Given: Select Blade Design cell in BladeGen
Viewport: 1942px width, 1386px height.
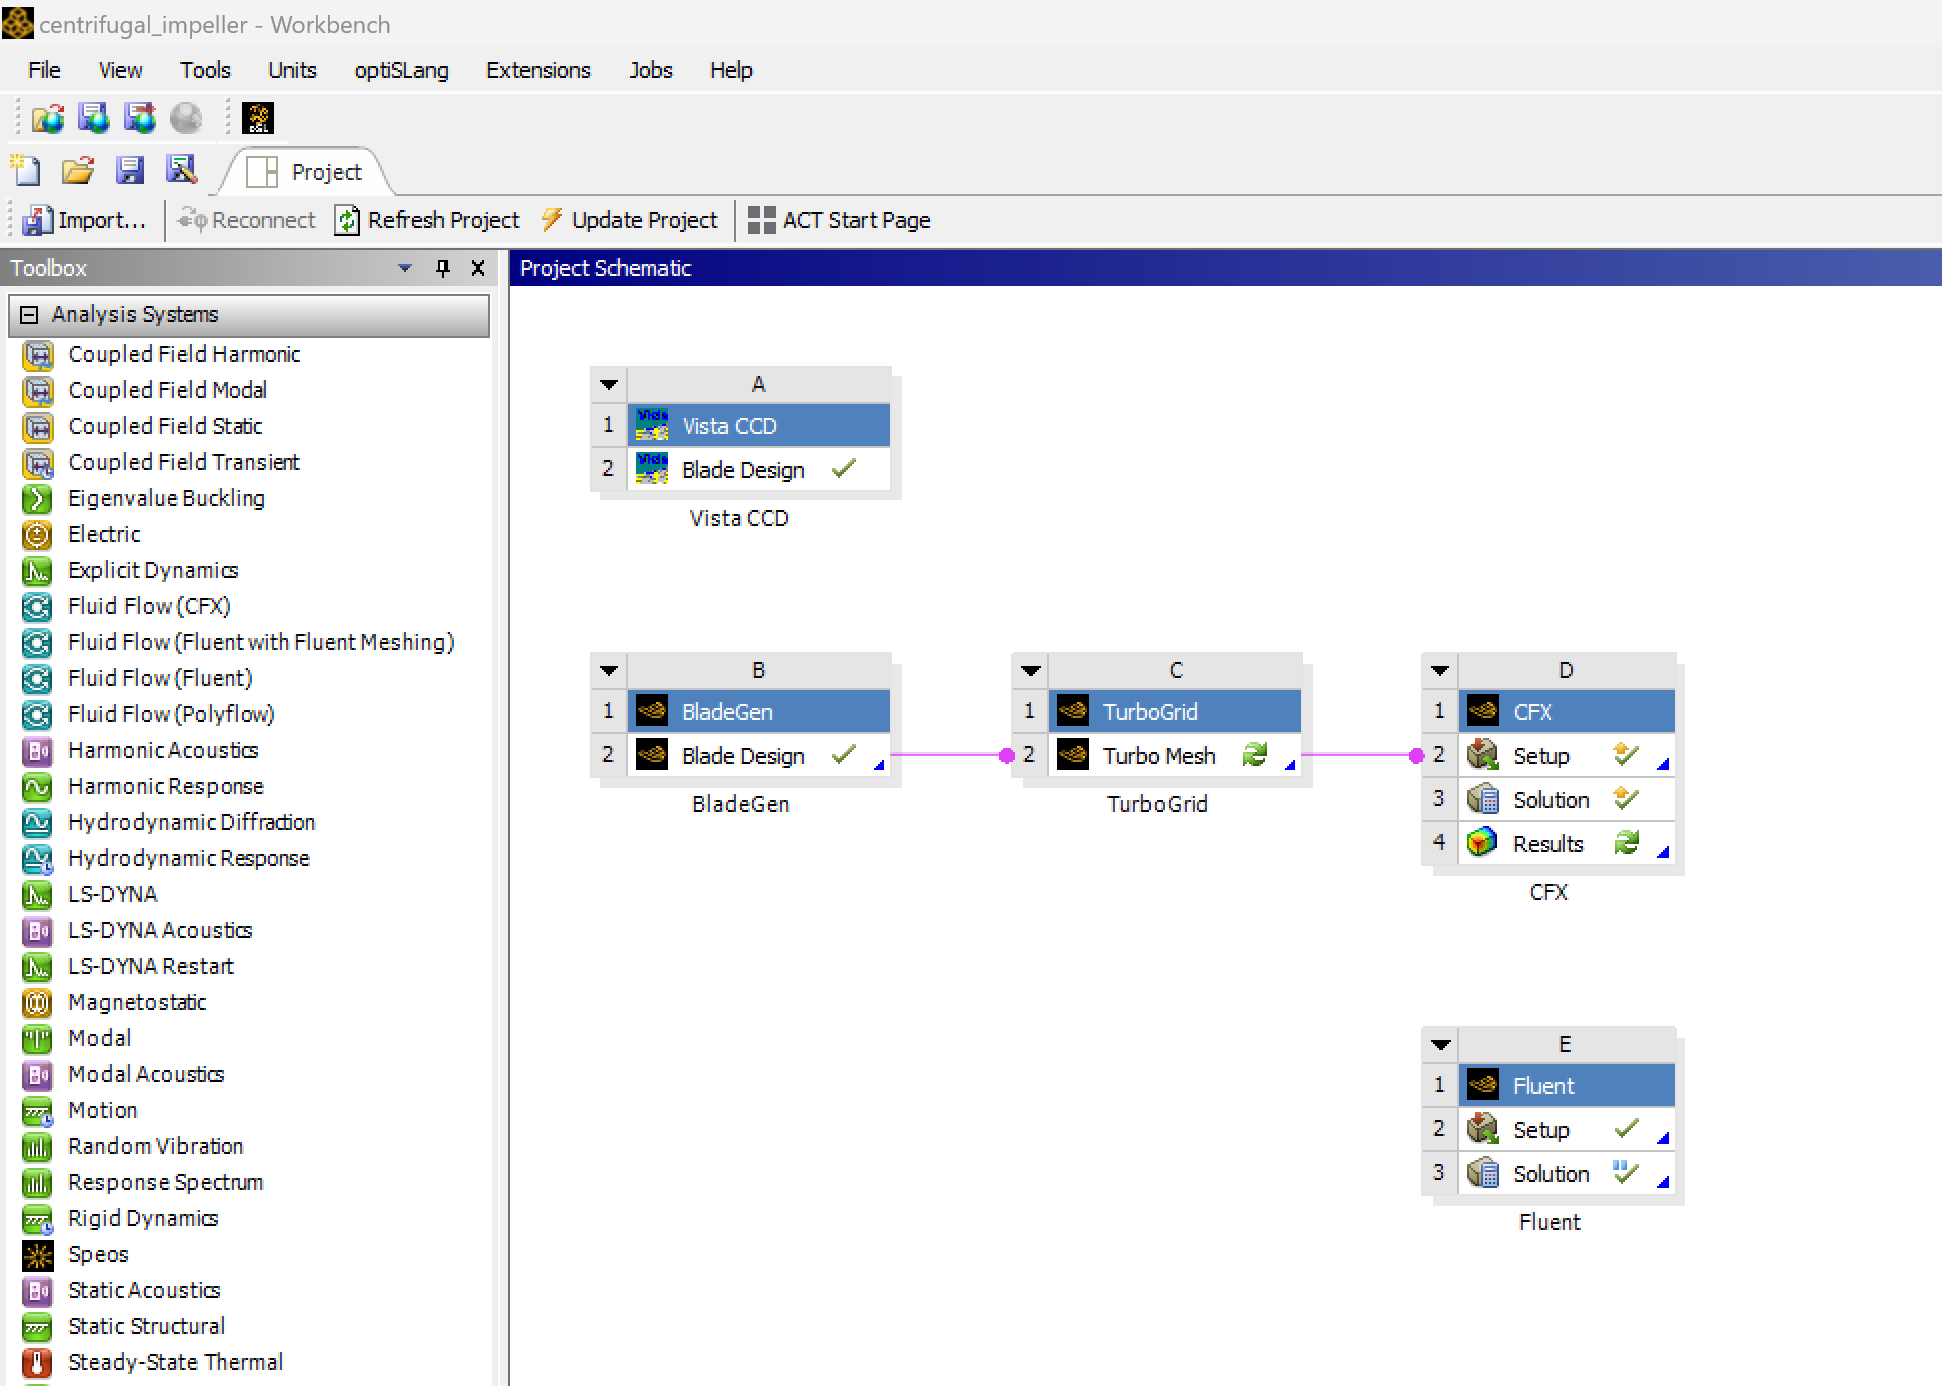Looking at the screenshot, I should pyautogui.click(x=759, y=755).
